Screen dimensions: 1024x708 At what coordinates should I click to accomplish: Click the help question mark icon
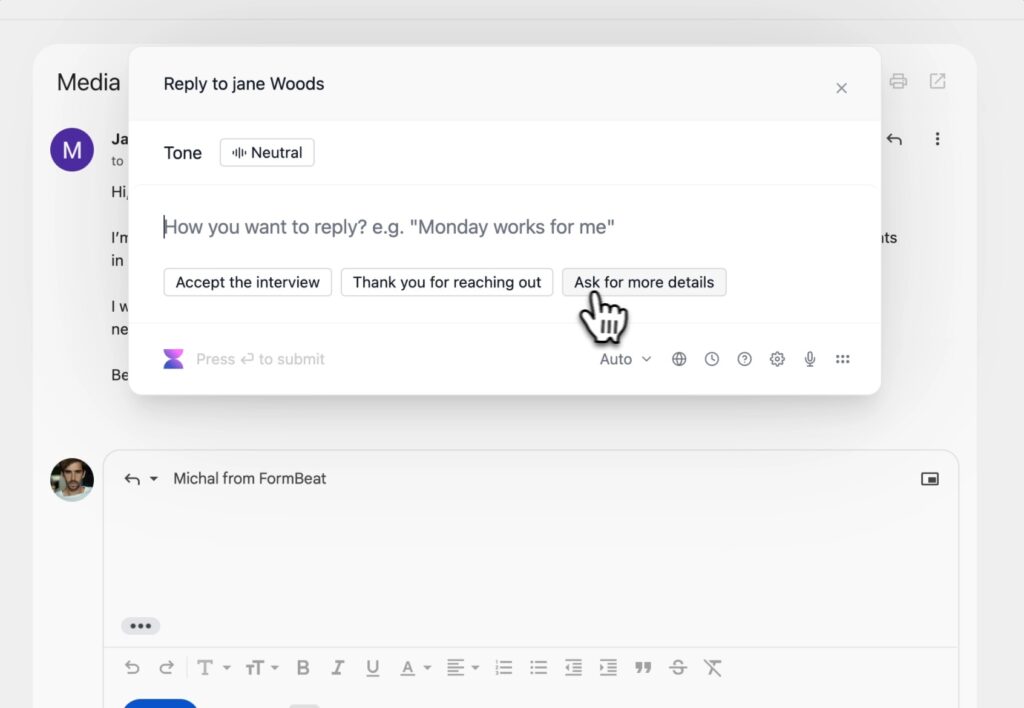click(x=744, y=359)
